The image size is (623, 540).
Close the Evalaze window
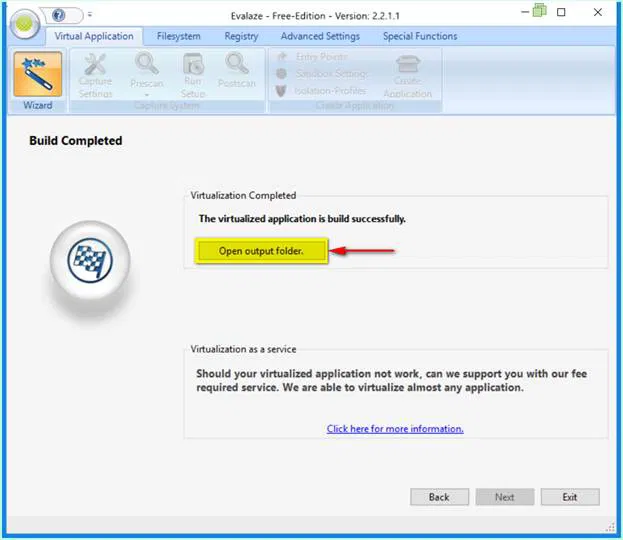click(x=598, y=12)
